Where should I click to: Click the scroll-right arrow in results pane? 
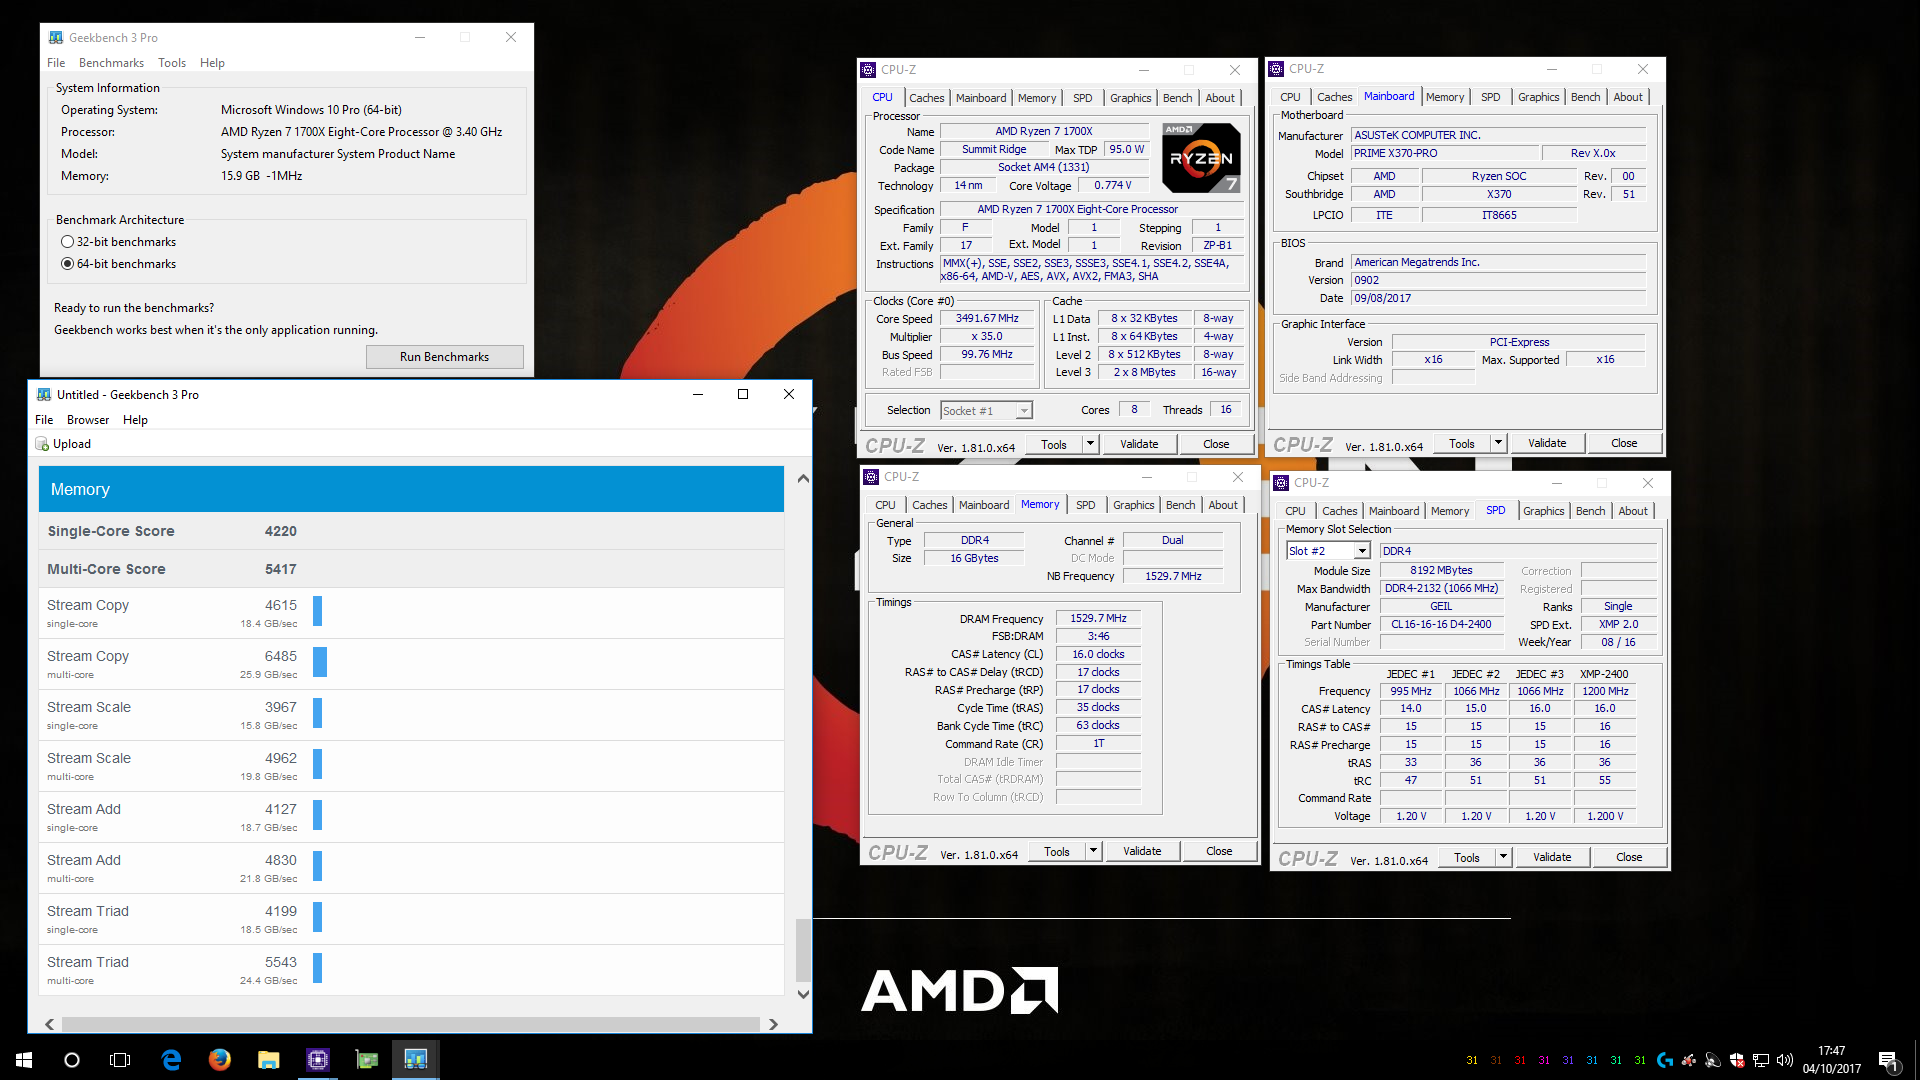(772, 1024)
